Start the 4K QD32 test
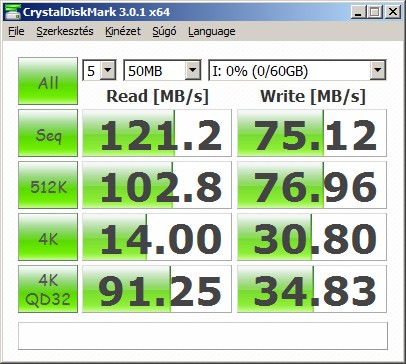 click(48, 289)
